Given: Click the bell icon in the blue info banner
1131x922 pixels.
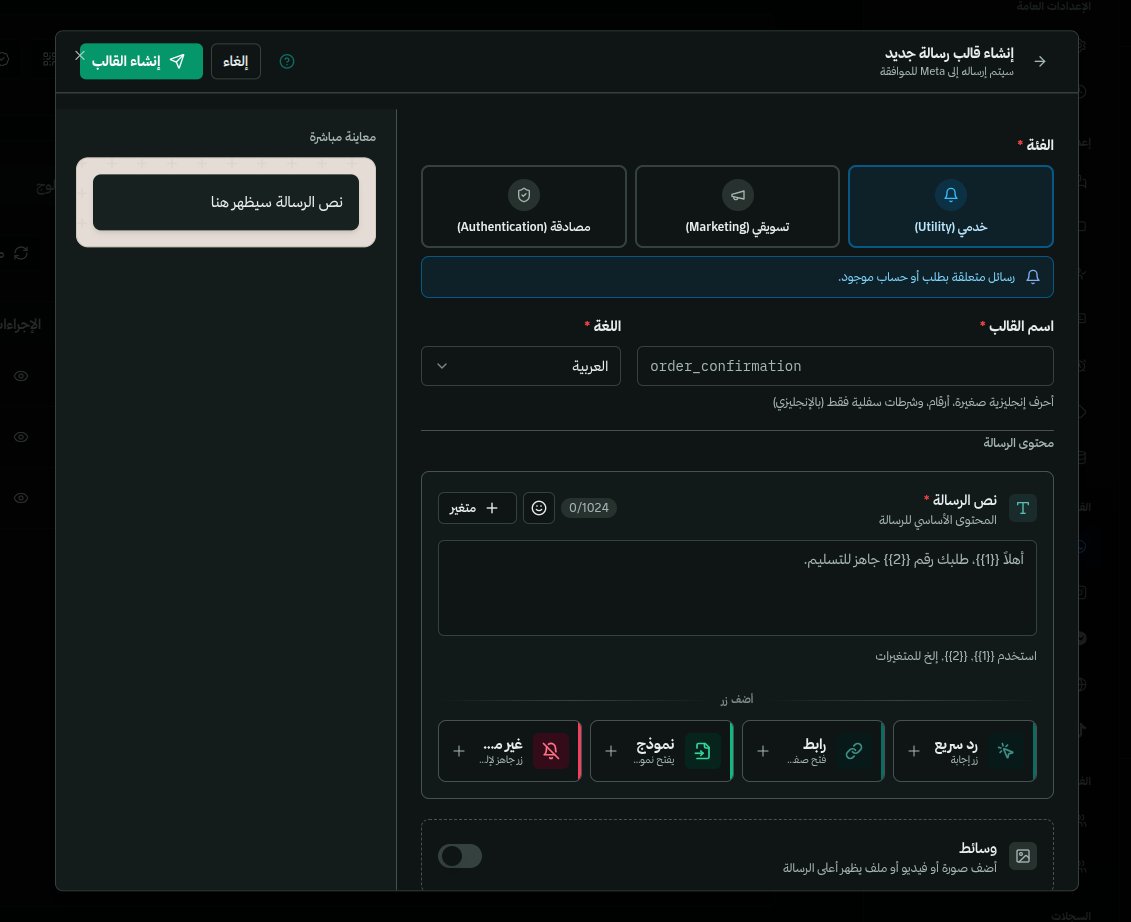Looking at the screenshot, I should point(1033,277).
